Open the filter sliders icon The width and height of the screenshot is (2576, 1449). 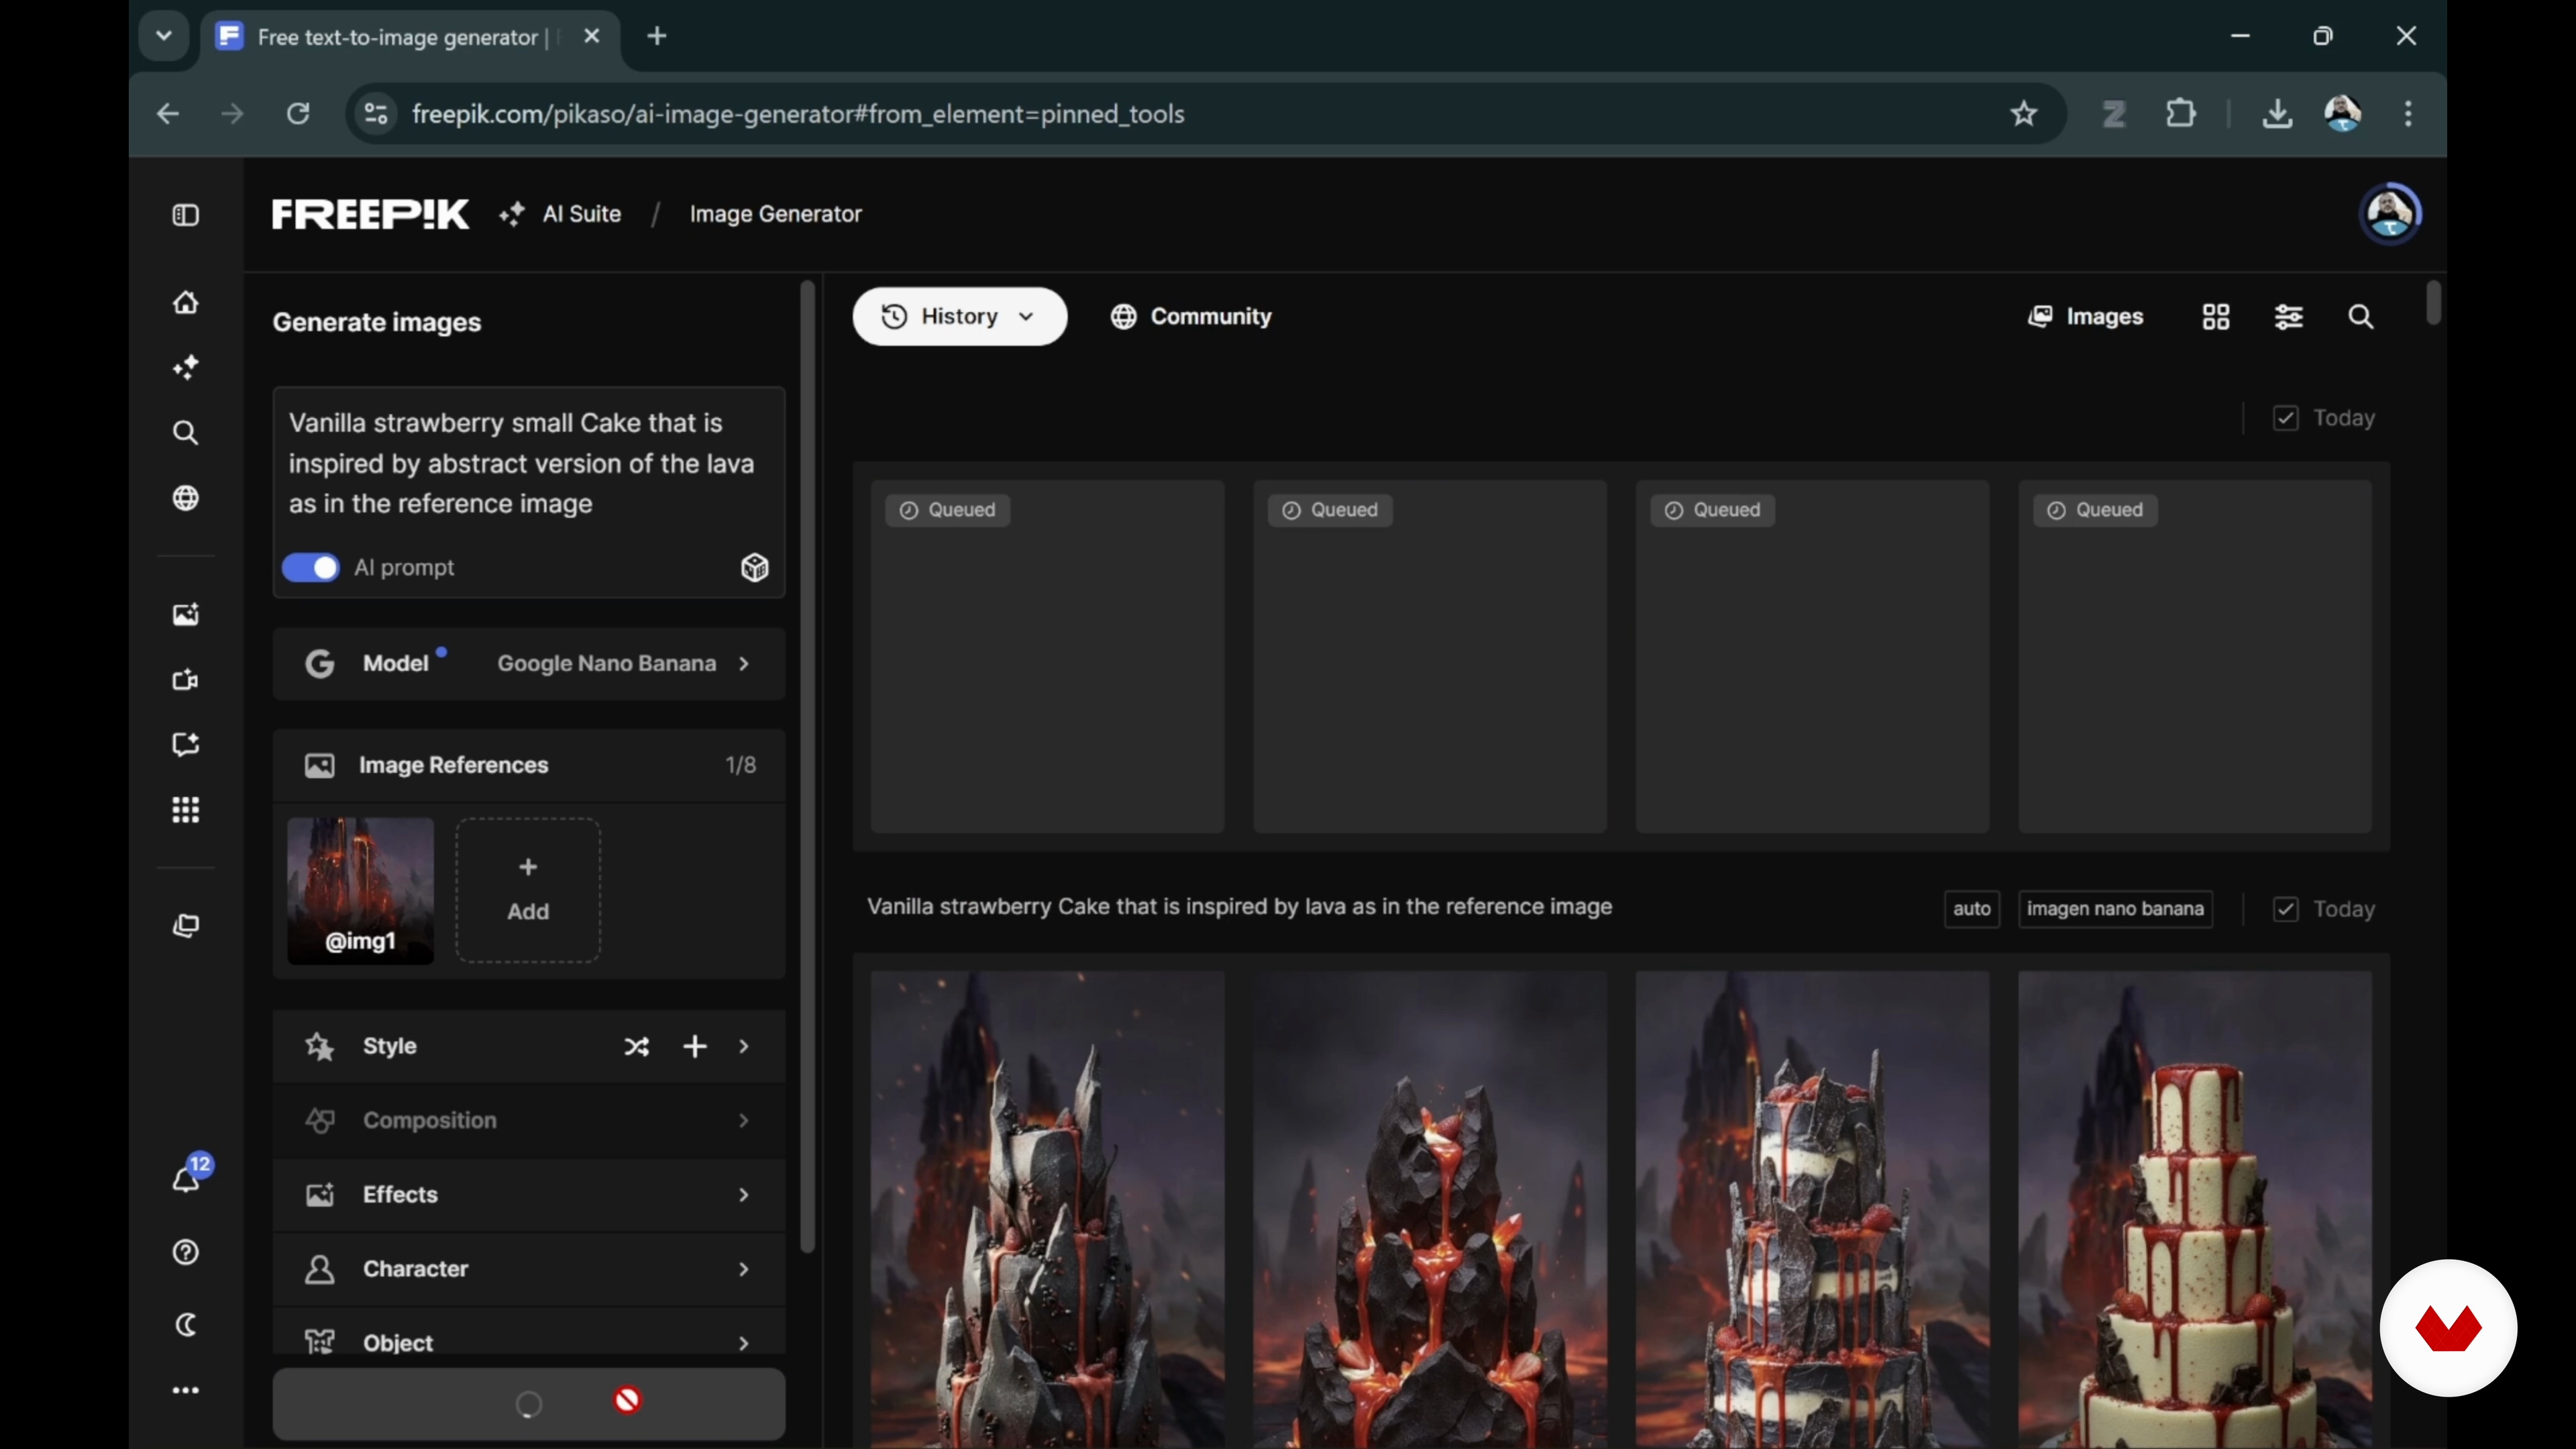(2289, 317)
